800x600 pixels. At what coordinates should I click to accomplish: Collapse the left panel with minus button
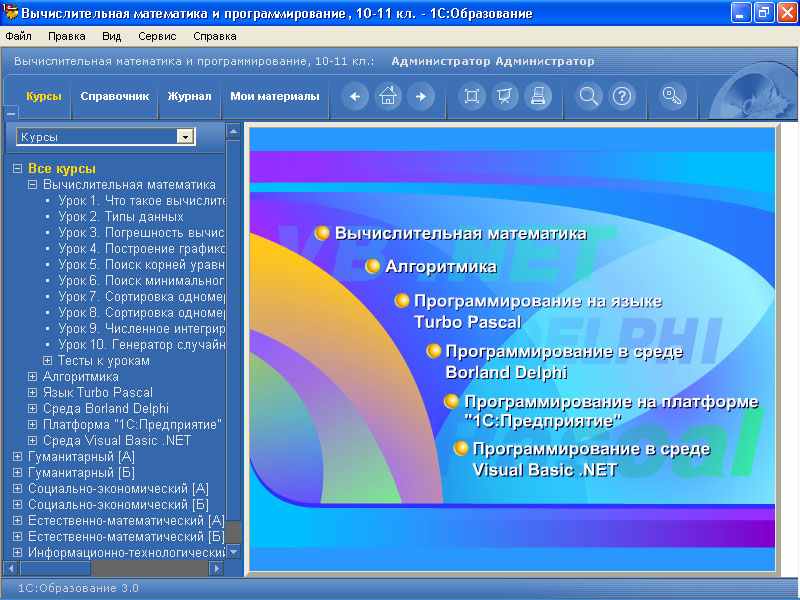click(11, 113)
